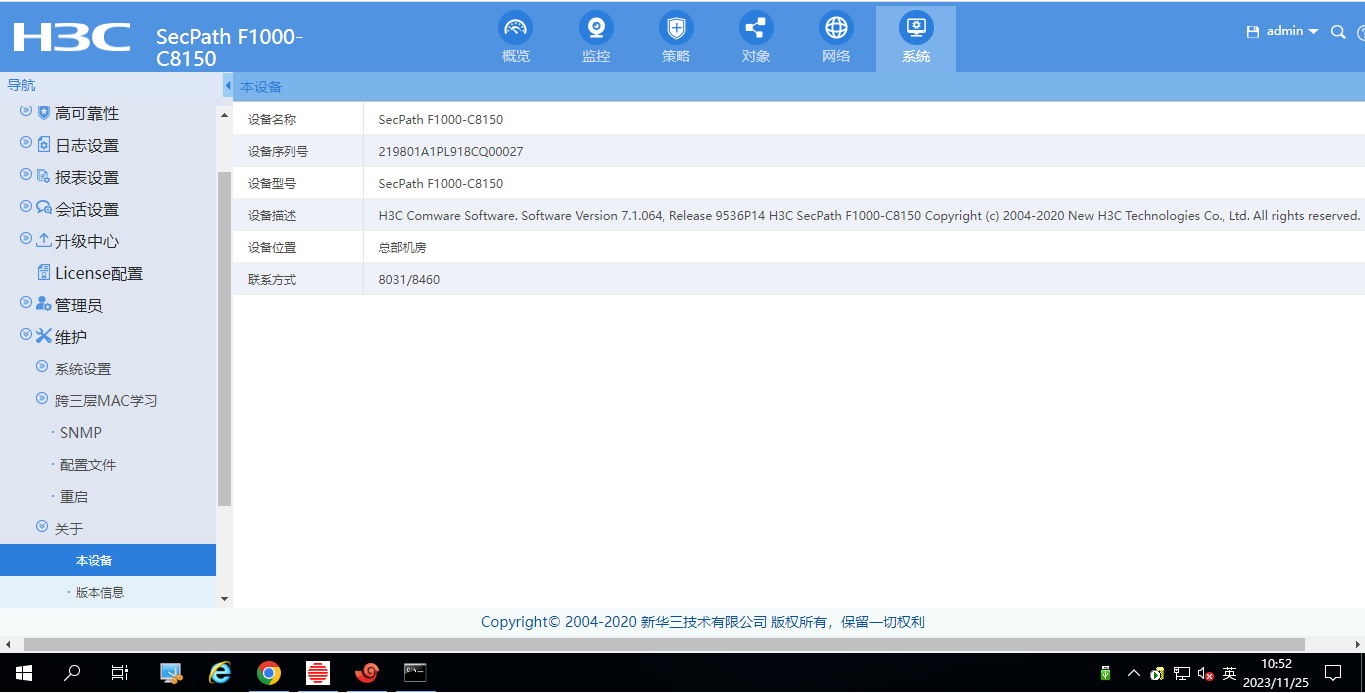Click the 日志设置 log icon
Screen dimensions: 1365x693
point(44,145)
